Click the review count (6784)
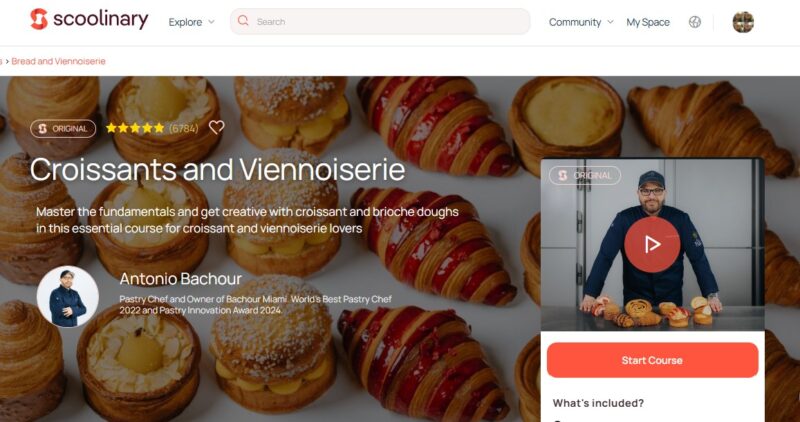 pos(184,129)
